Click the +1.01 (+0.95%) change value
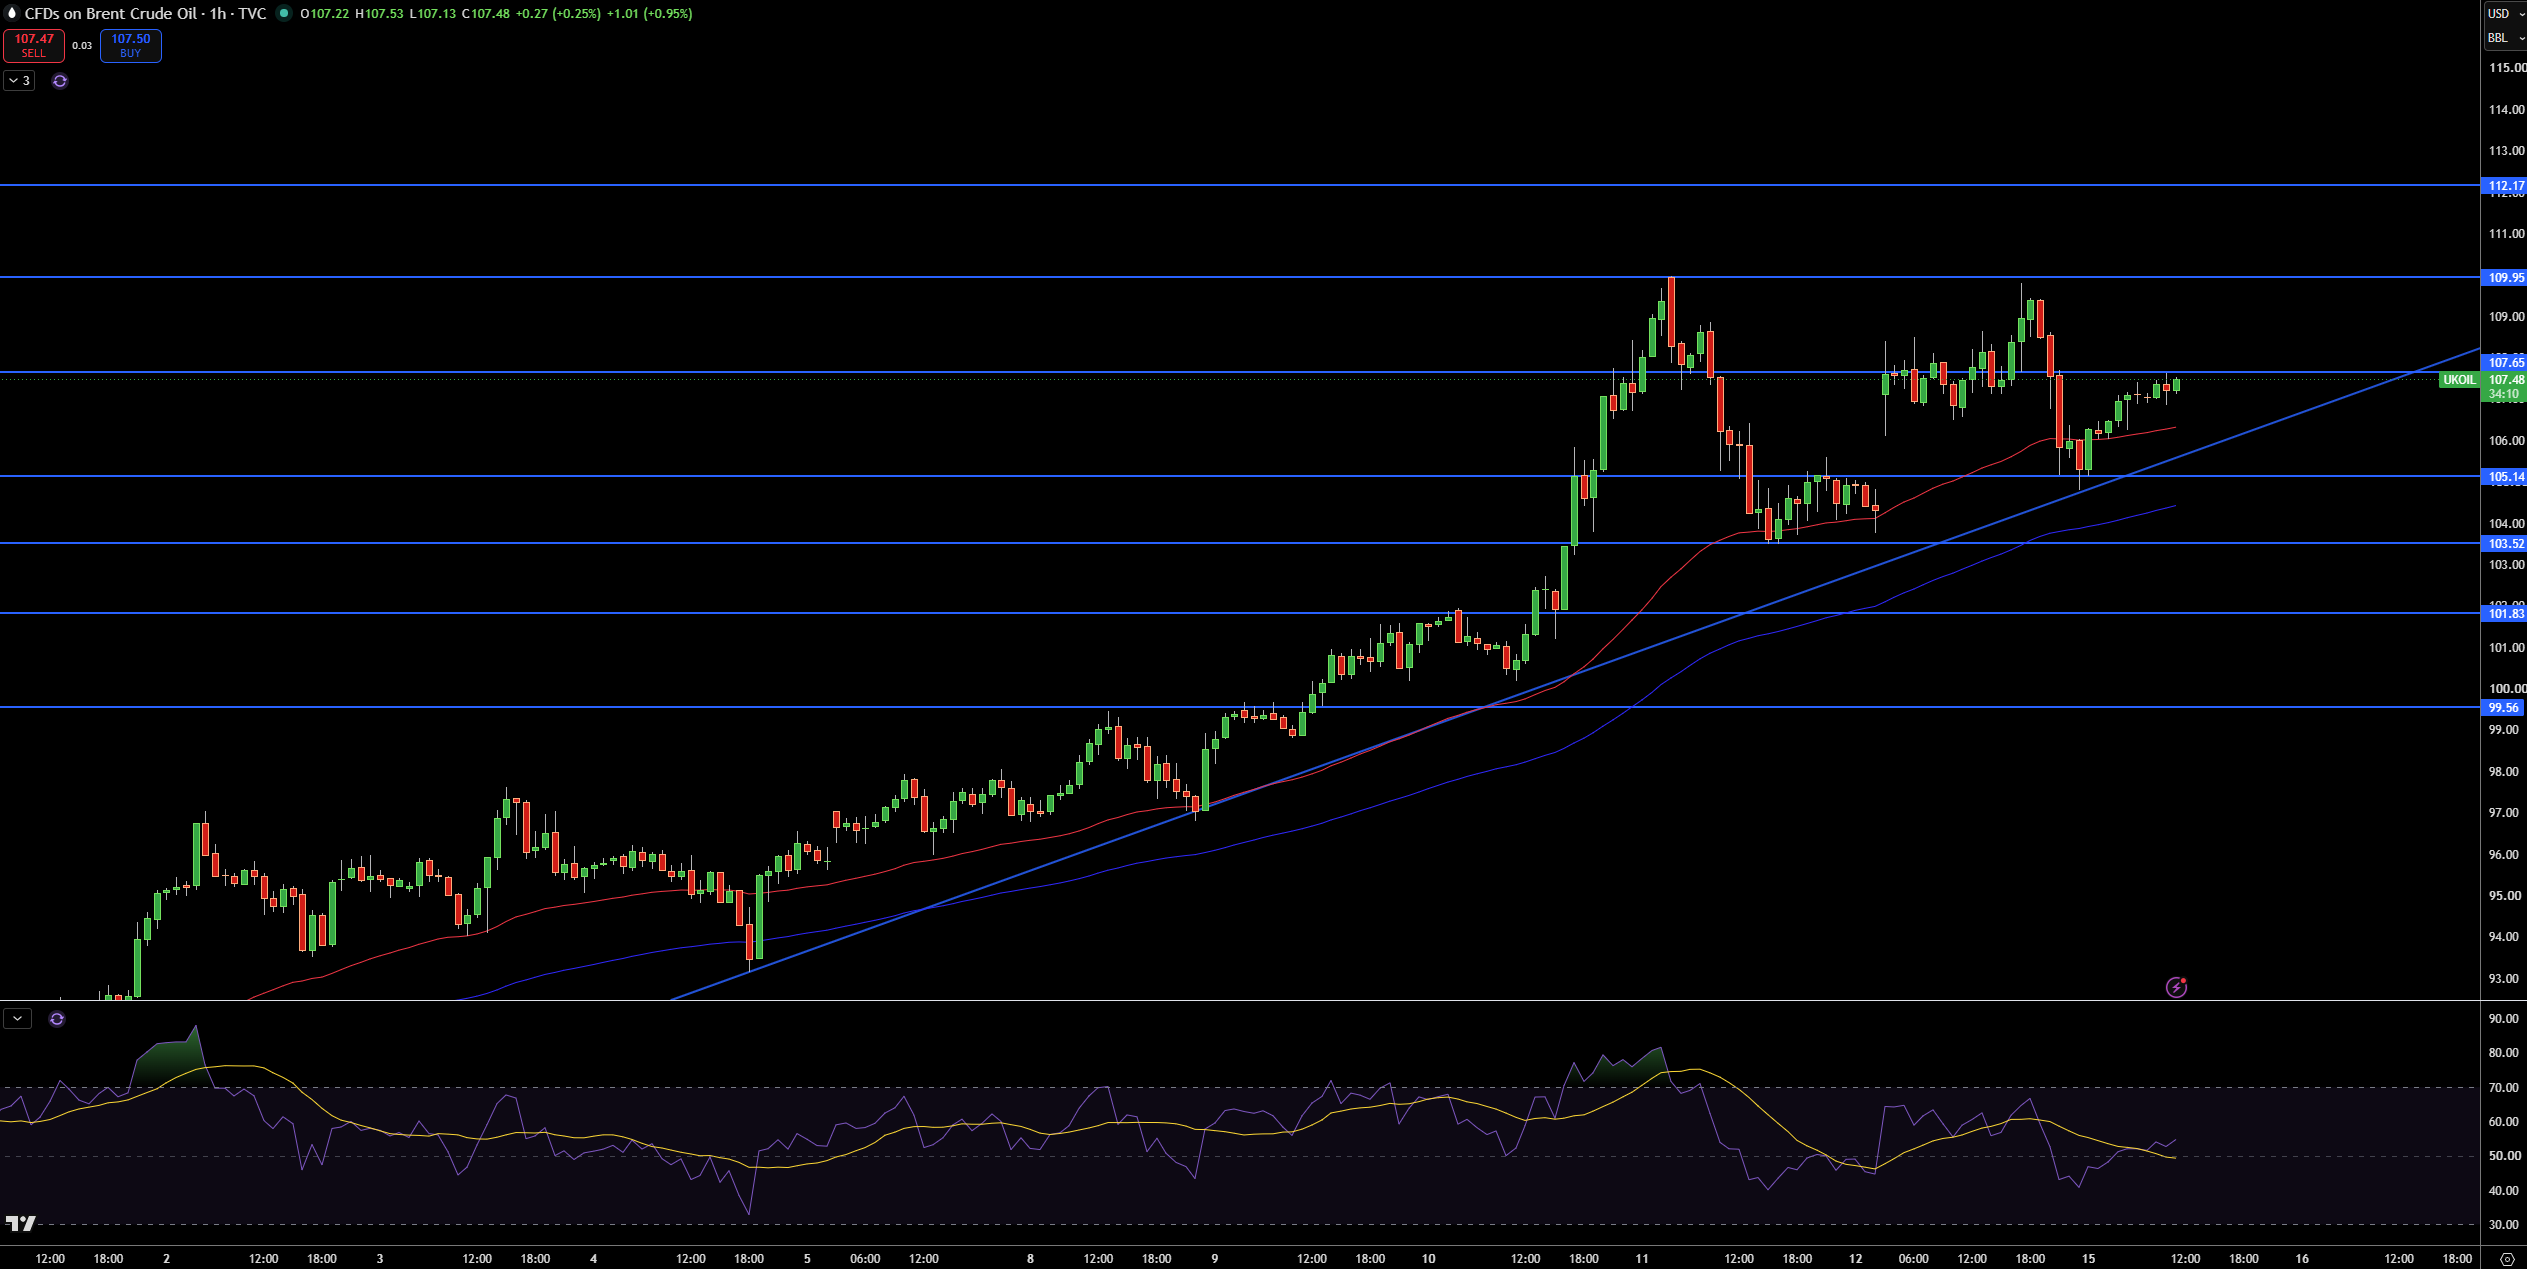The height and width of the screenshot is (1269, 2527). pyautogui.click(x=650, y=13)
